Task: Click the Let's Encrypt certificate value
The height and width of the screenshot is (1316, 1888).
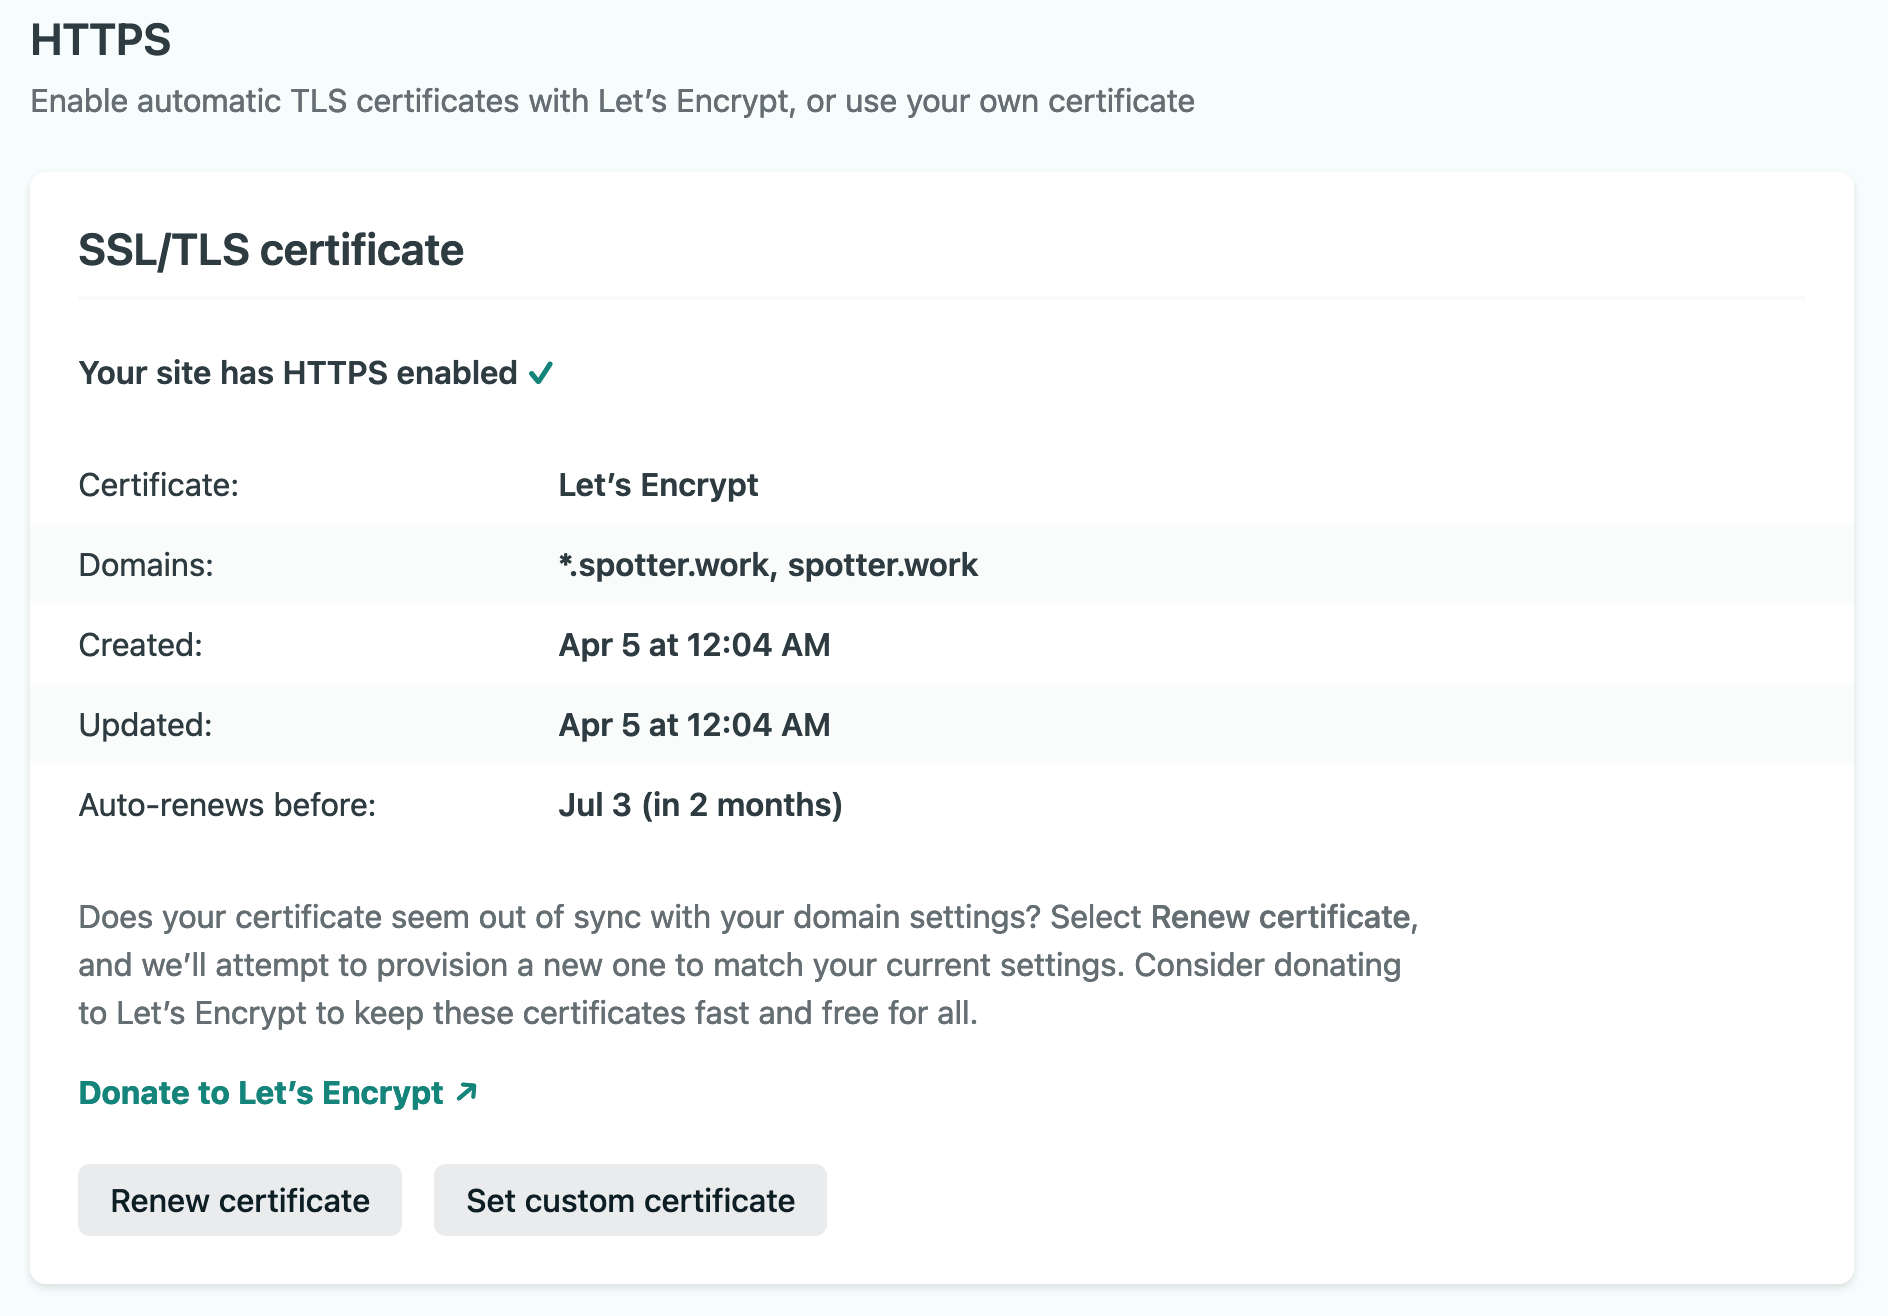Action: point(658,485)
